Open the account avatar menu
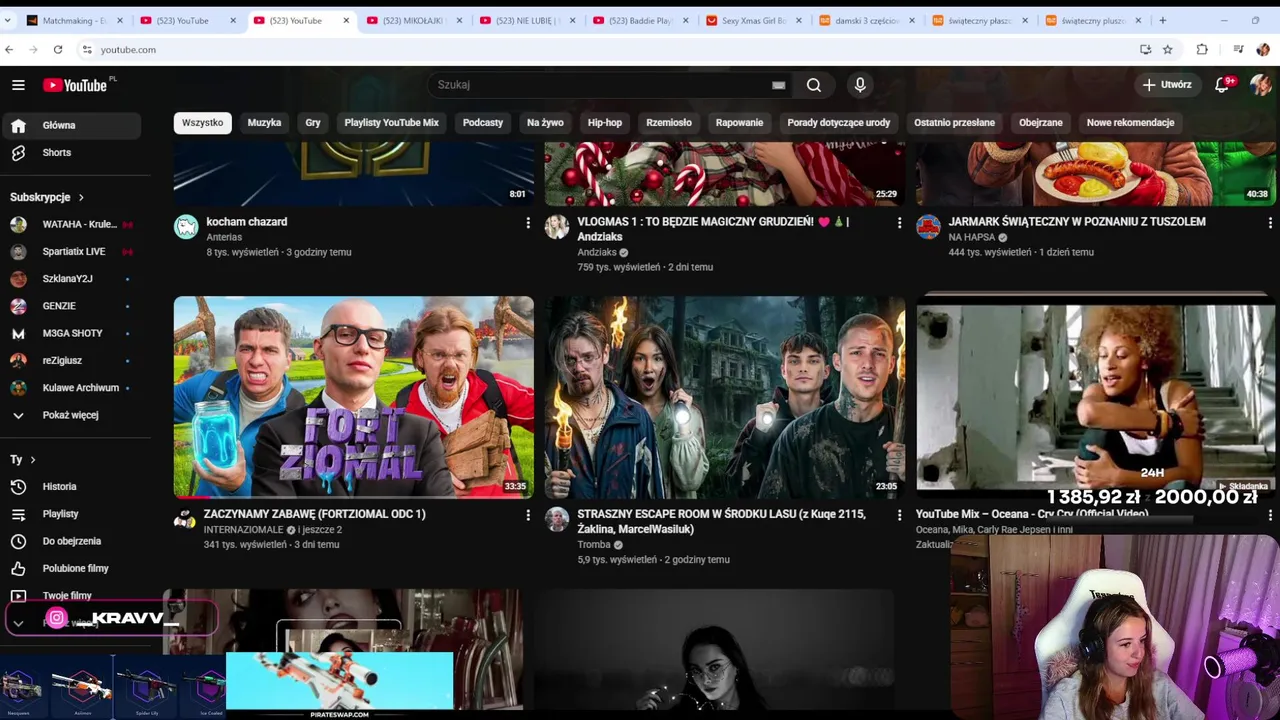This screenshot has height=720, width=1280. pyautogui.click(x=1260, y=85)
